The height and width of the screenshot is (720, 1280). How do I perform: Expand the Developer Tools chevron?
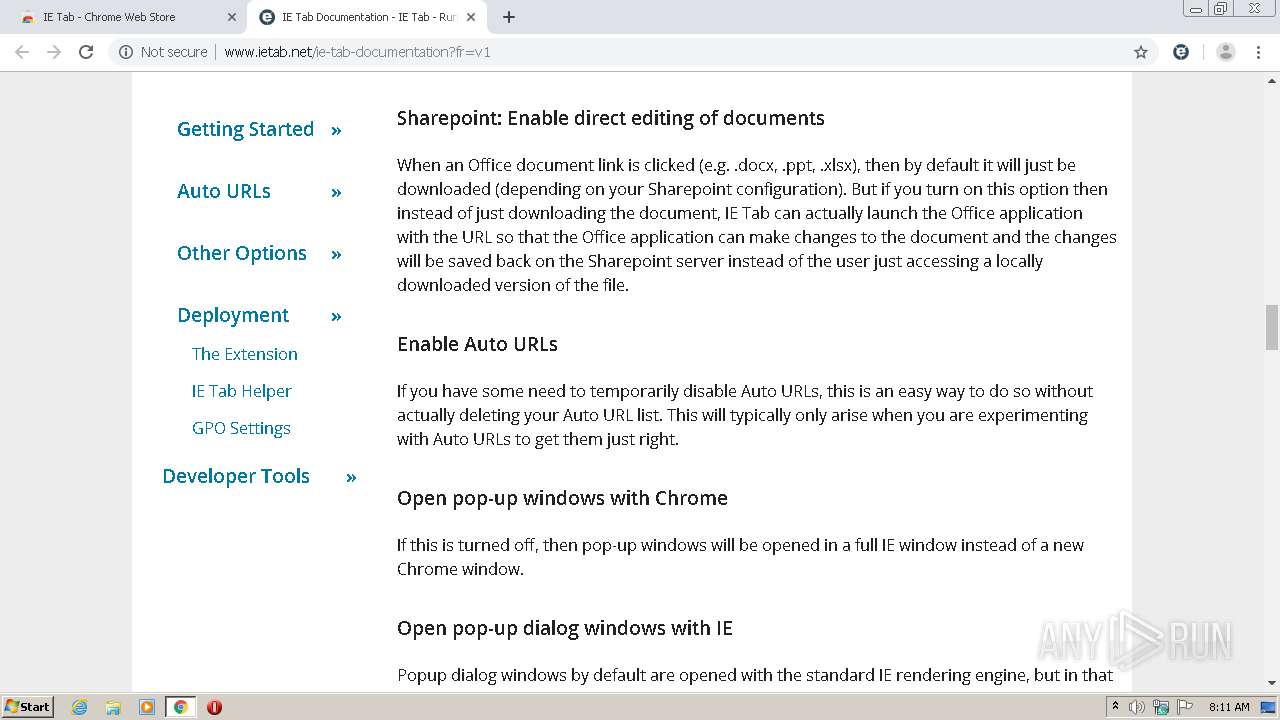351,477
